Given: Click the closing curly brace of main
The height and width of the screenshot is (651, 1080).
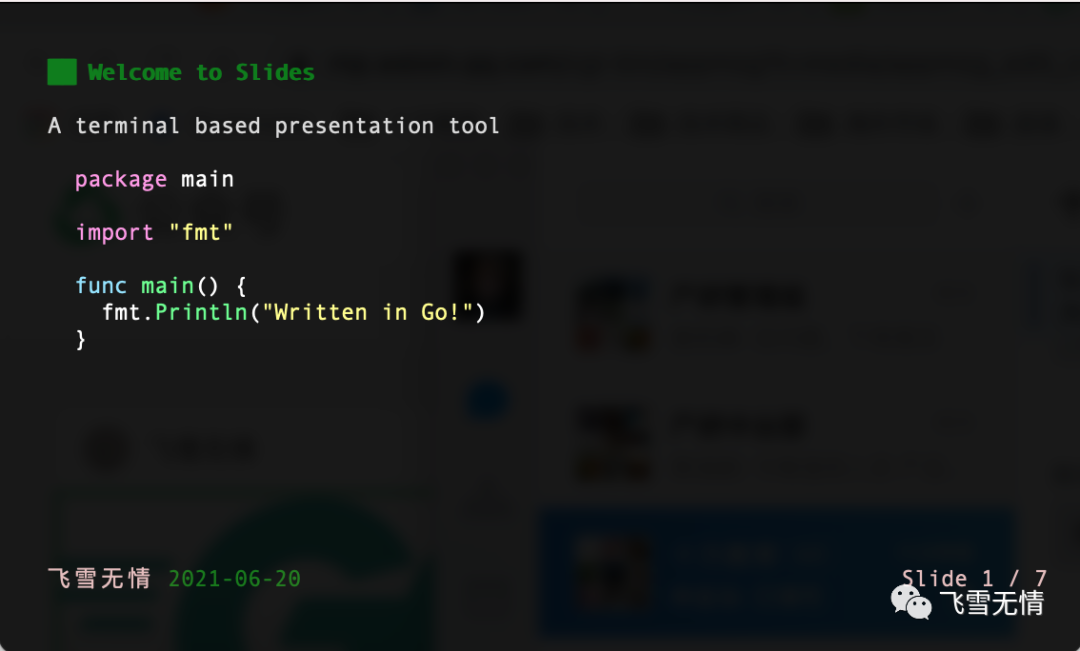Looking at the screenshot, I should pos(81,340).
